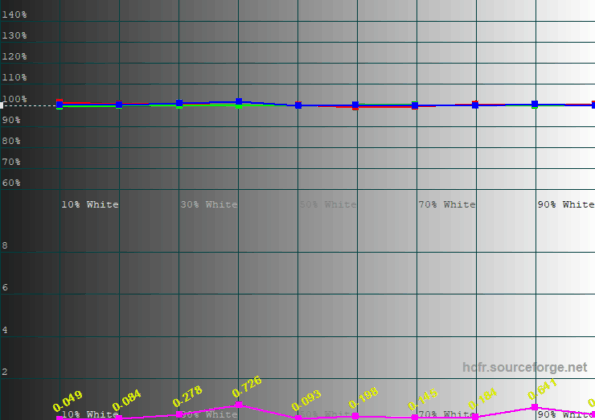
Task: Click the magenta delta E point labeled 0.641
Action: point(535,407)
